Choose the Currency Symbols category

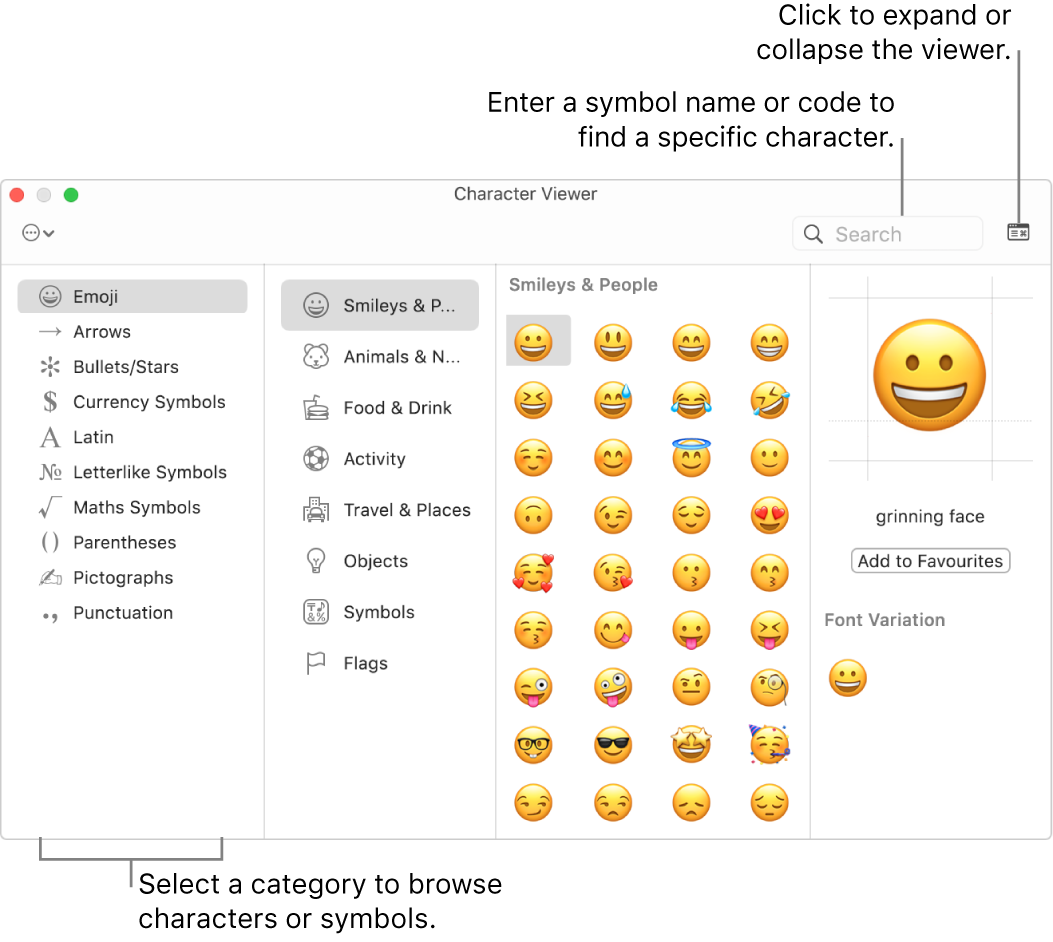click(148, 402)
